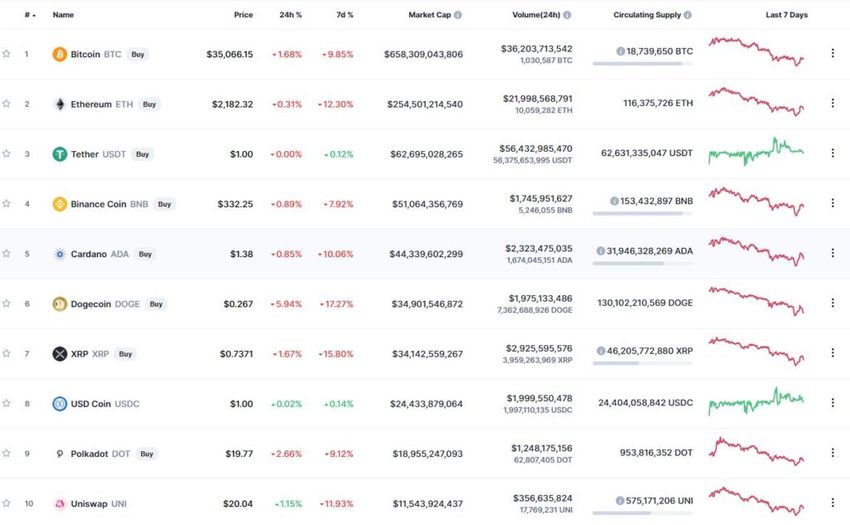Image resolution: width=850 pixels, height=525 pixels.
Task: Click the Circulating Supply info icon
Action: coord(687,16)
